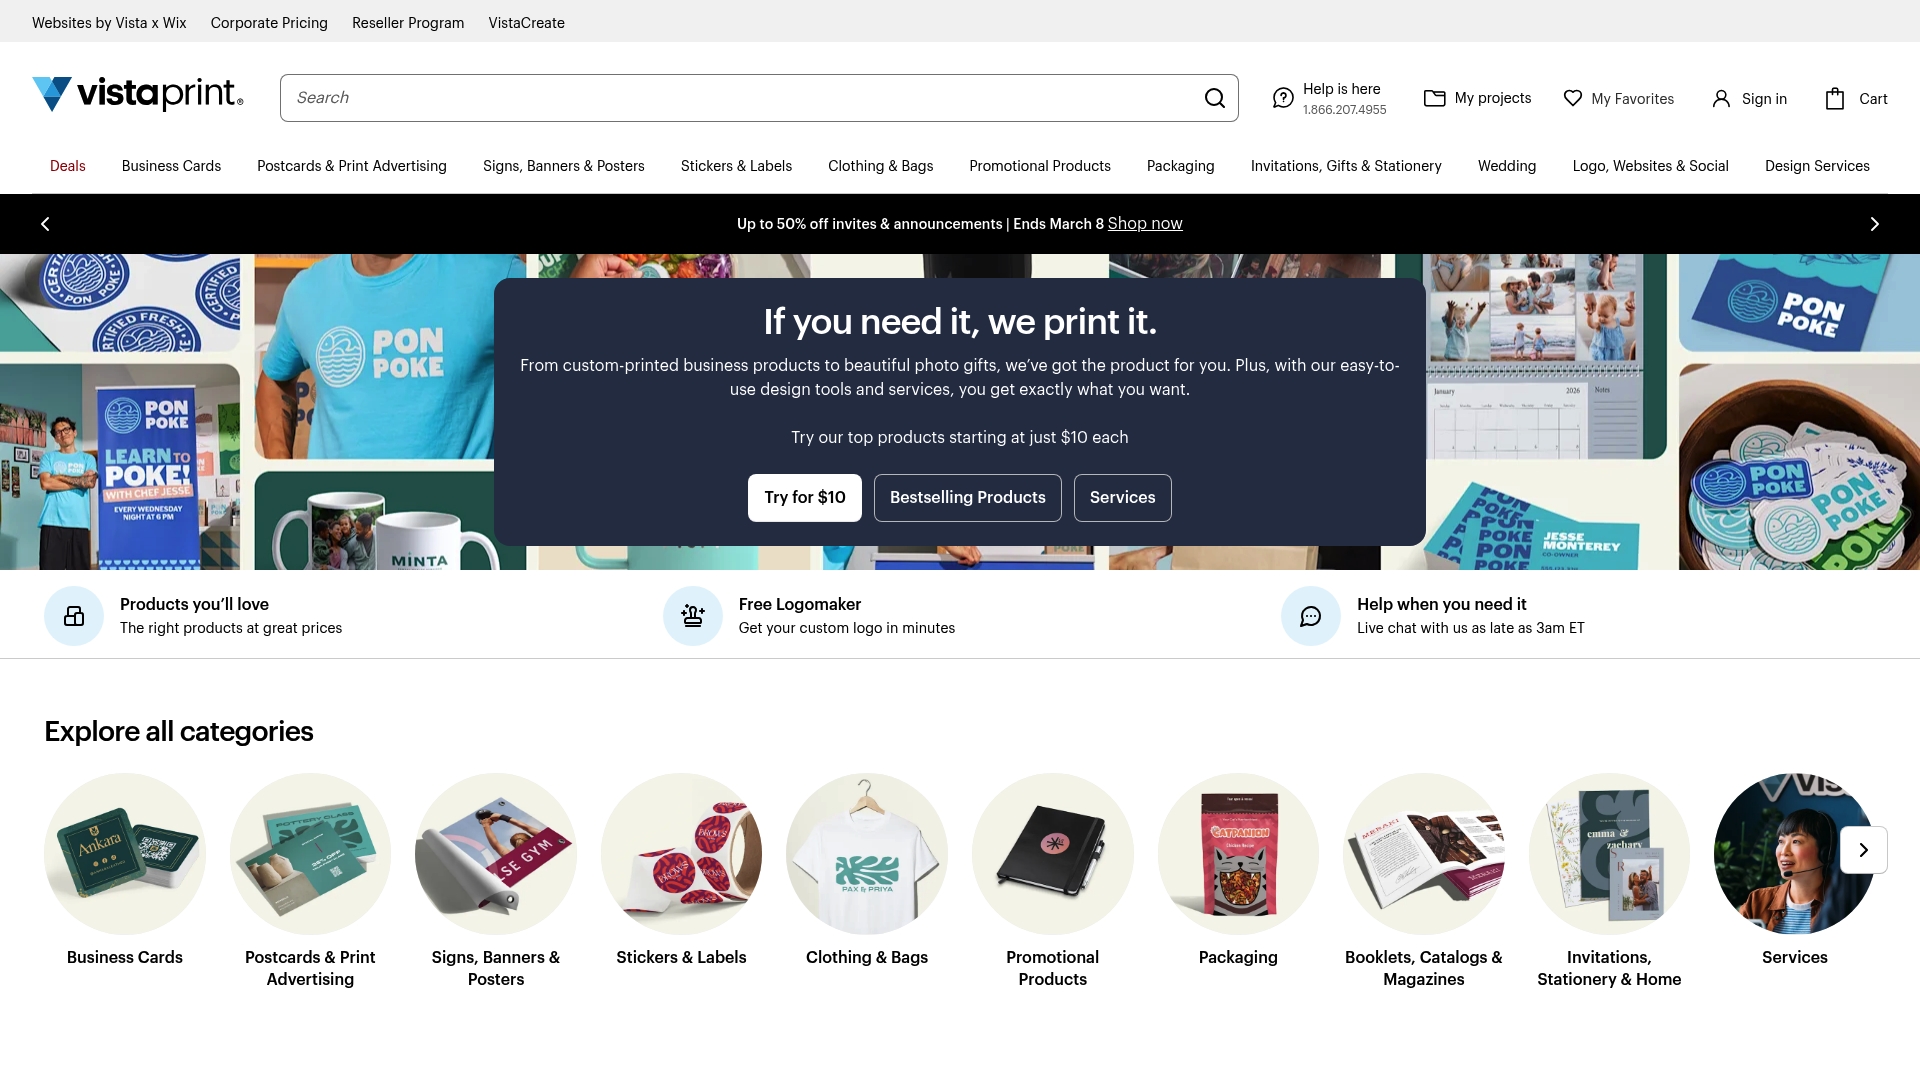Open Business Cards nav menu

pyautogui.click(x=171, y=166)
